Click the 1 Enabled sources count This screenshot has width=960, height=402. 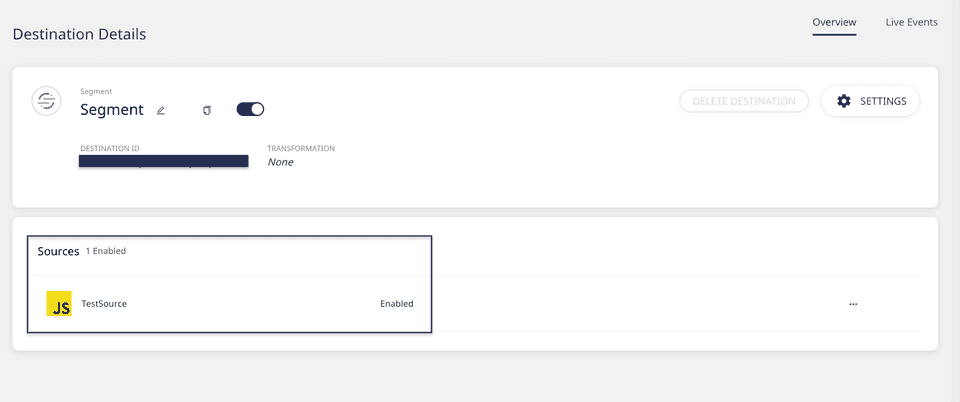pos(106,251)
